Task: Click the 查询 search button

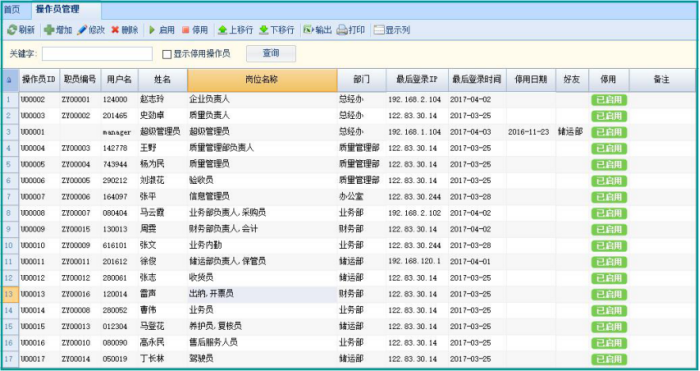Action: [x=271, y=54]
